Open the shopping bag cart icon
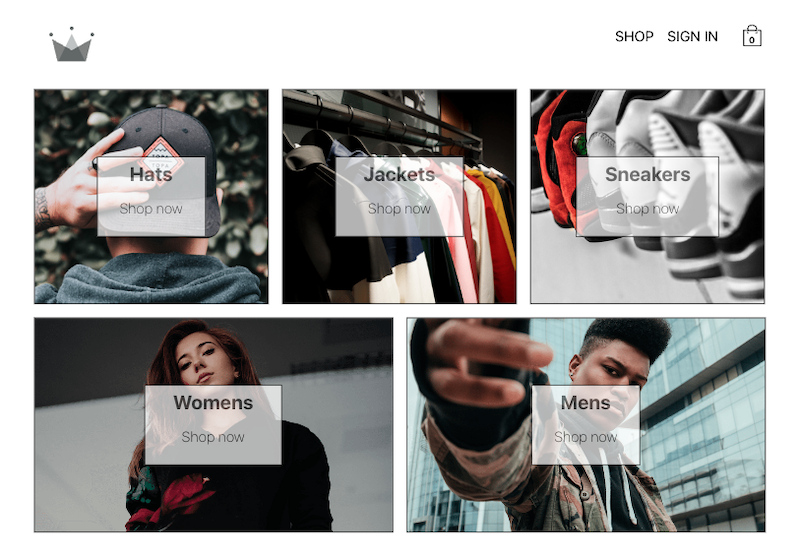The width and height of the screenshot is (800, 556). 752,36
